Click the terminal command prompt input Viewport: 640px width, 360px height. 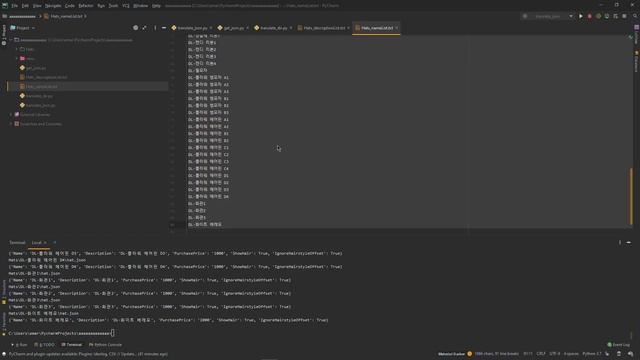click(x=113, y=333)
